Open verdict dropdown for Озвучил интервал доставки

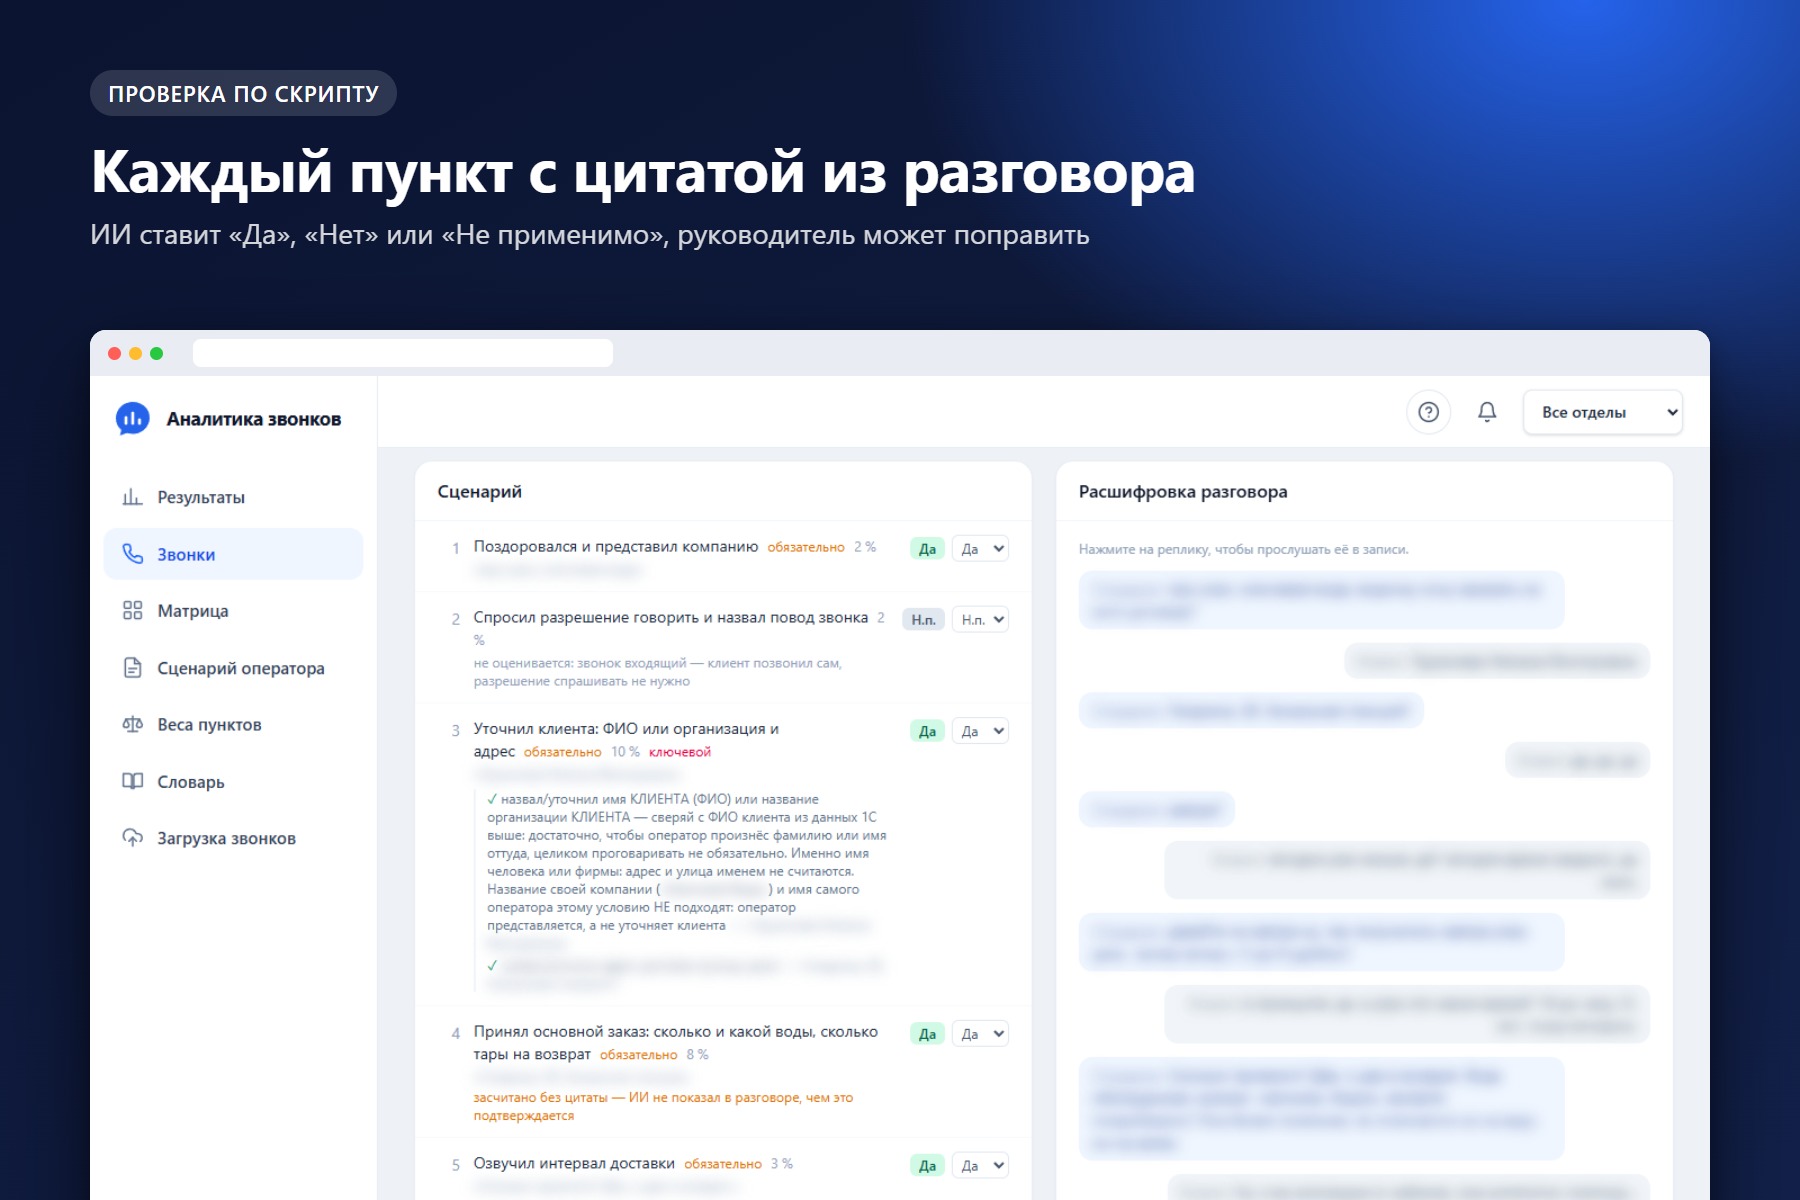pos(980,1166)
